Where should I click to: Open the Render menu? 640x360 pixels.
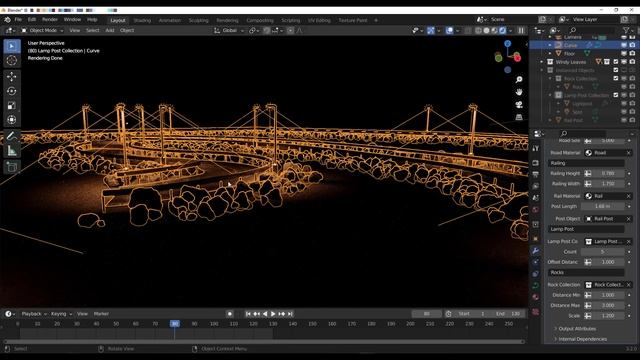click(x=50, y=20)
